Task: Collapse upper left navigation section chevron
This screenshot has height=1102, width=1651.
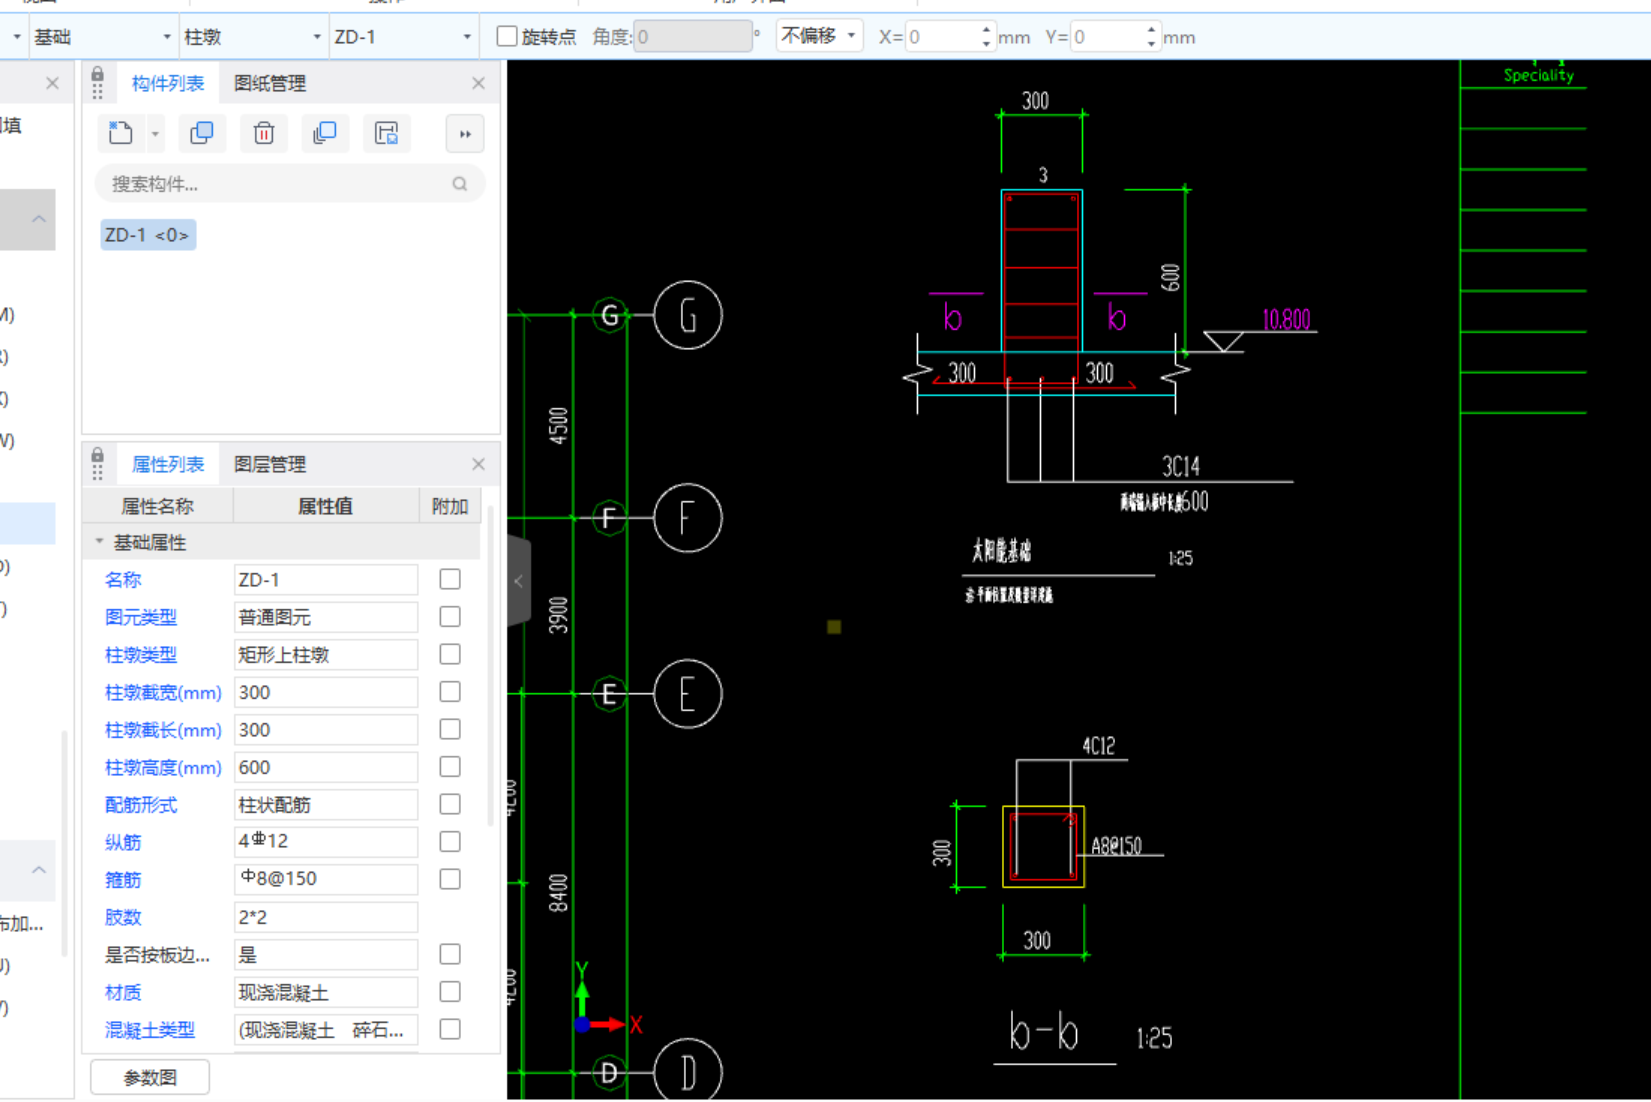Action: coord(39,218)
